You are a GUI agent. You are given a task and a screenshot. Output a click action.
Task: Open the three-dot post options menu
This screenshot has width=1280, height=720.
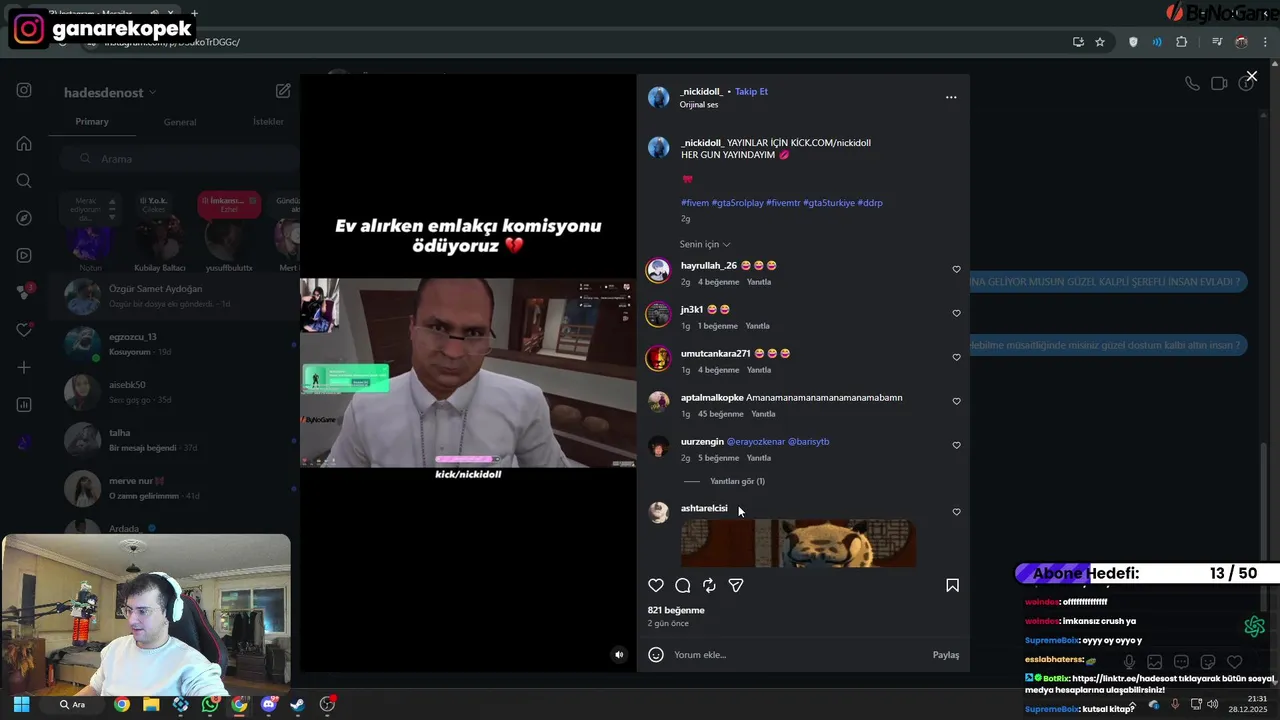pos(951,97)
